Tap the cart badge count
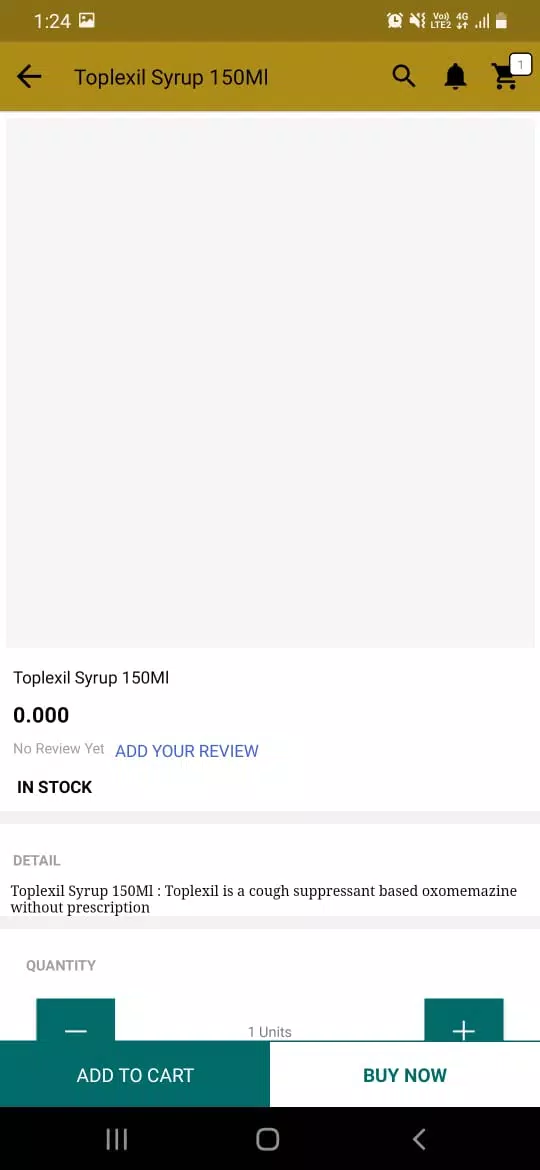Image resolution: width=540 pixels, height=1170 pixels. tap(520, 65)
